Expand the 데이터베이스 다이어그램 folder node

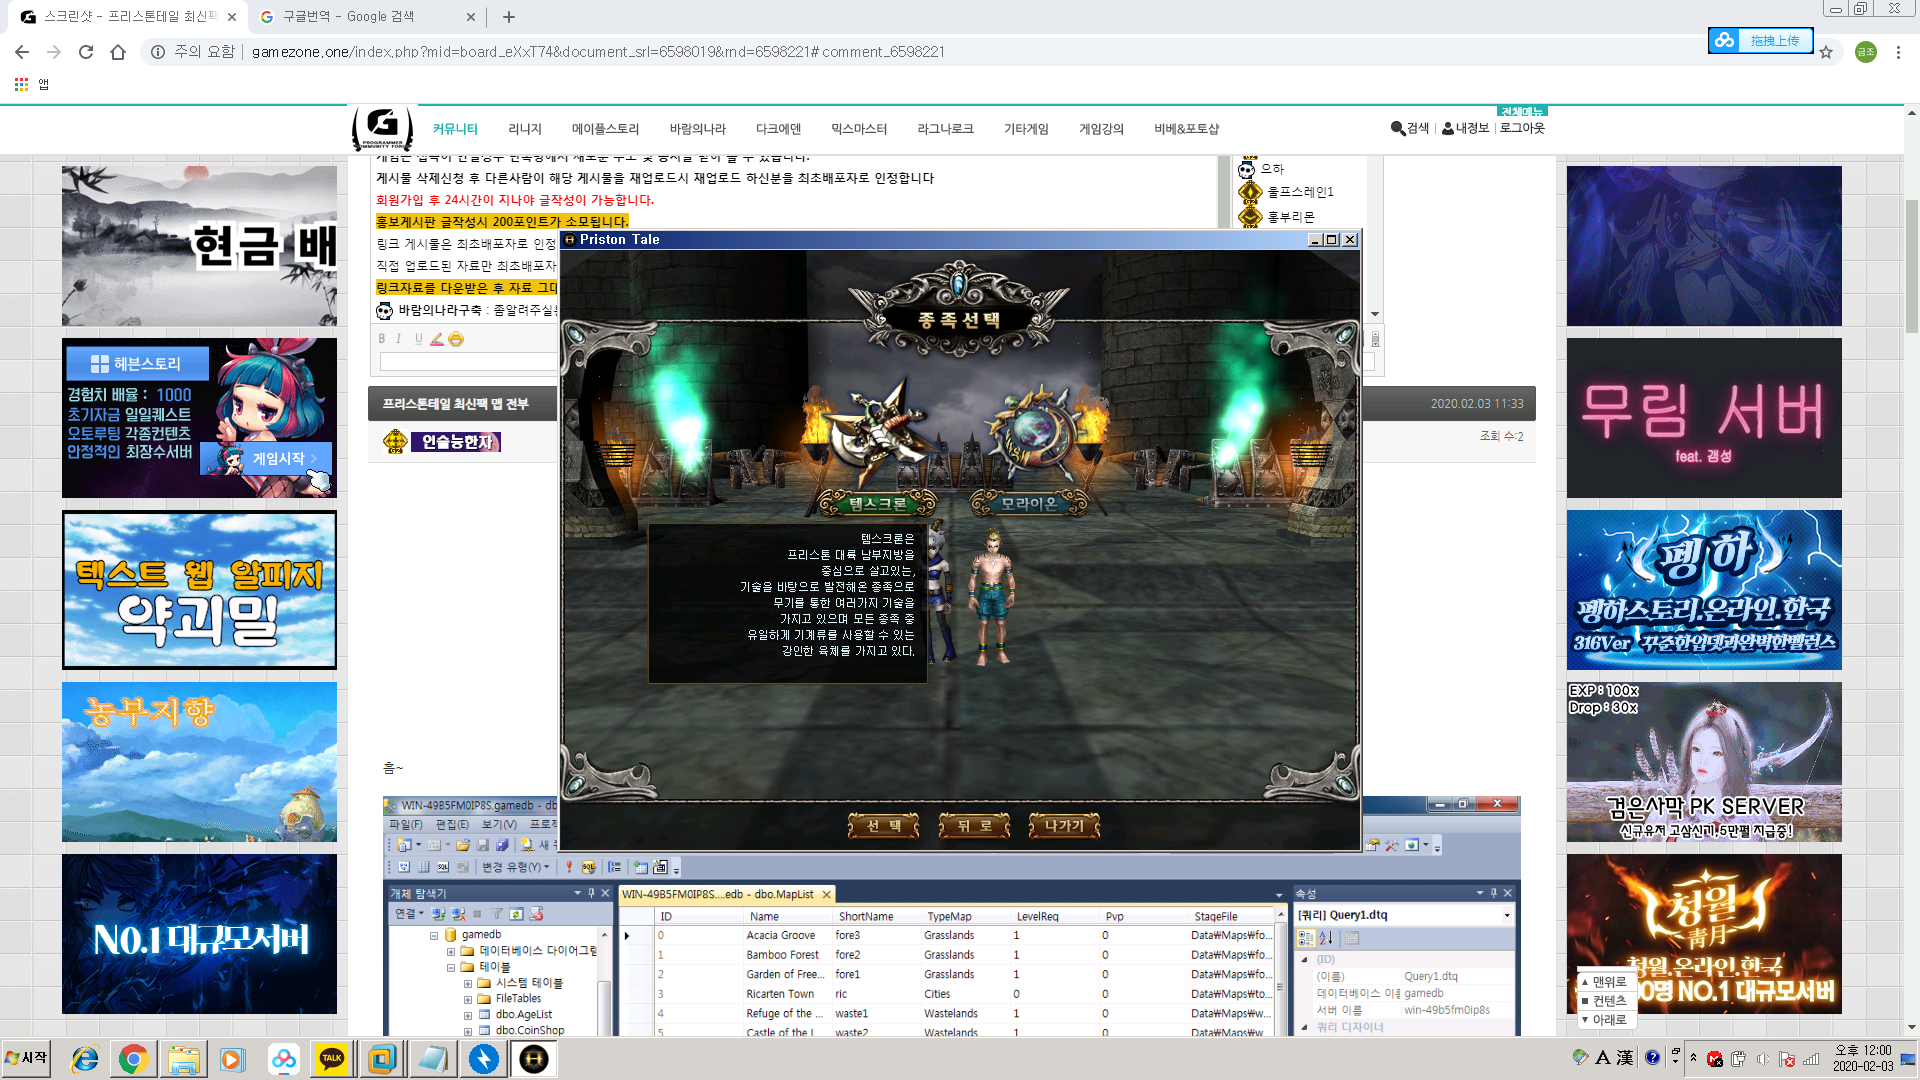[x=451, y=951]
